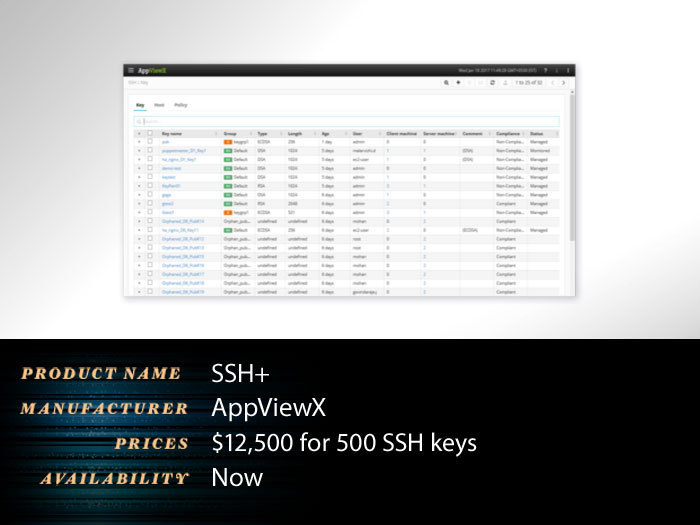Click the scrollbar up arrow
This screenshot has height=525, width=700.
tap(572, 92)
